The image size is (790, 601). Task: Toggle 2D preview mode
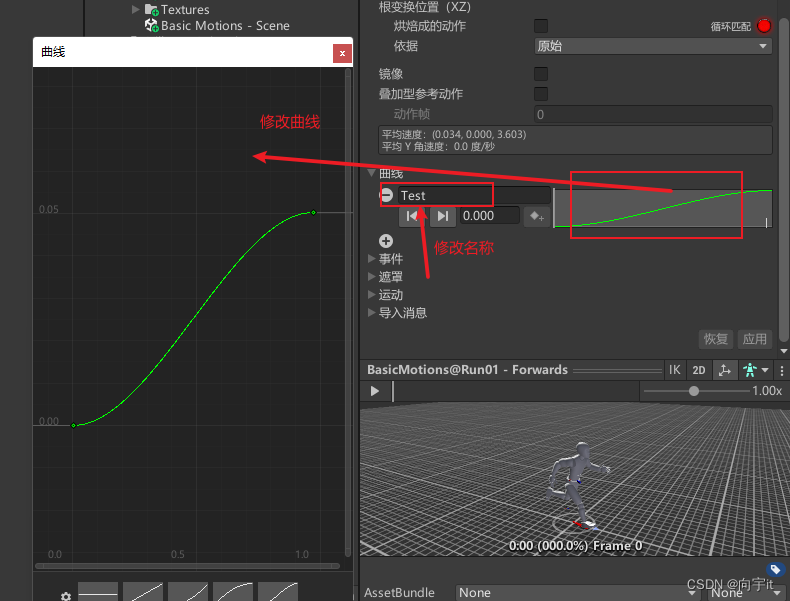coord(699,370)
